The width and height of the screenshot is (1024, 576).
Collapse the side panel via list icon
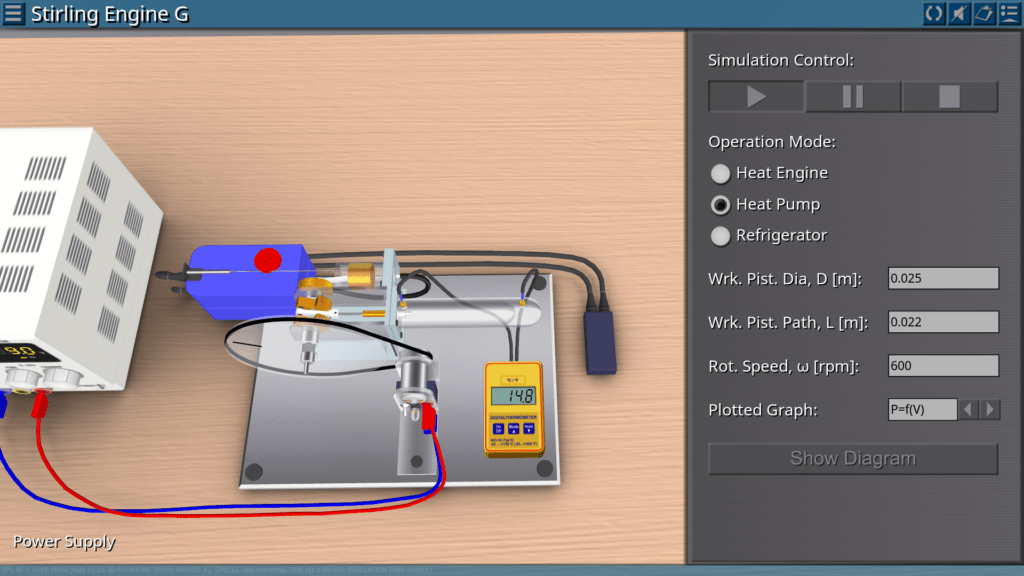pos(1009,14)
